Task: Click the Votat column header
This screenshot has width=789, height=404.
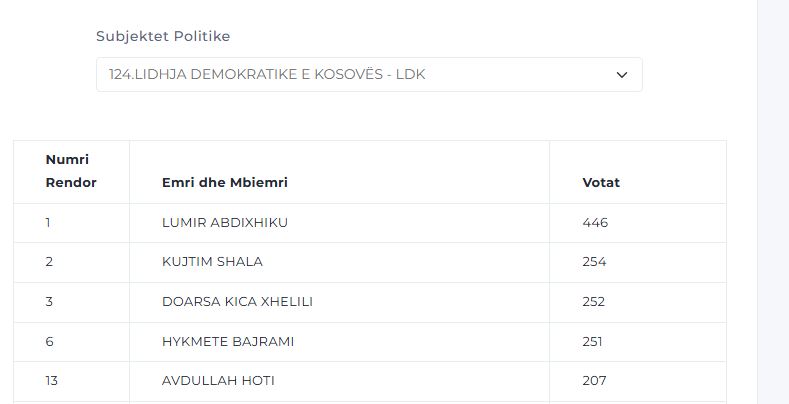Action: (601, 183)
